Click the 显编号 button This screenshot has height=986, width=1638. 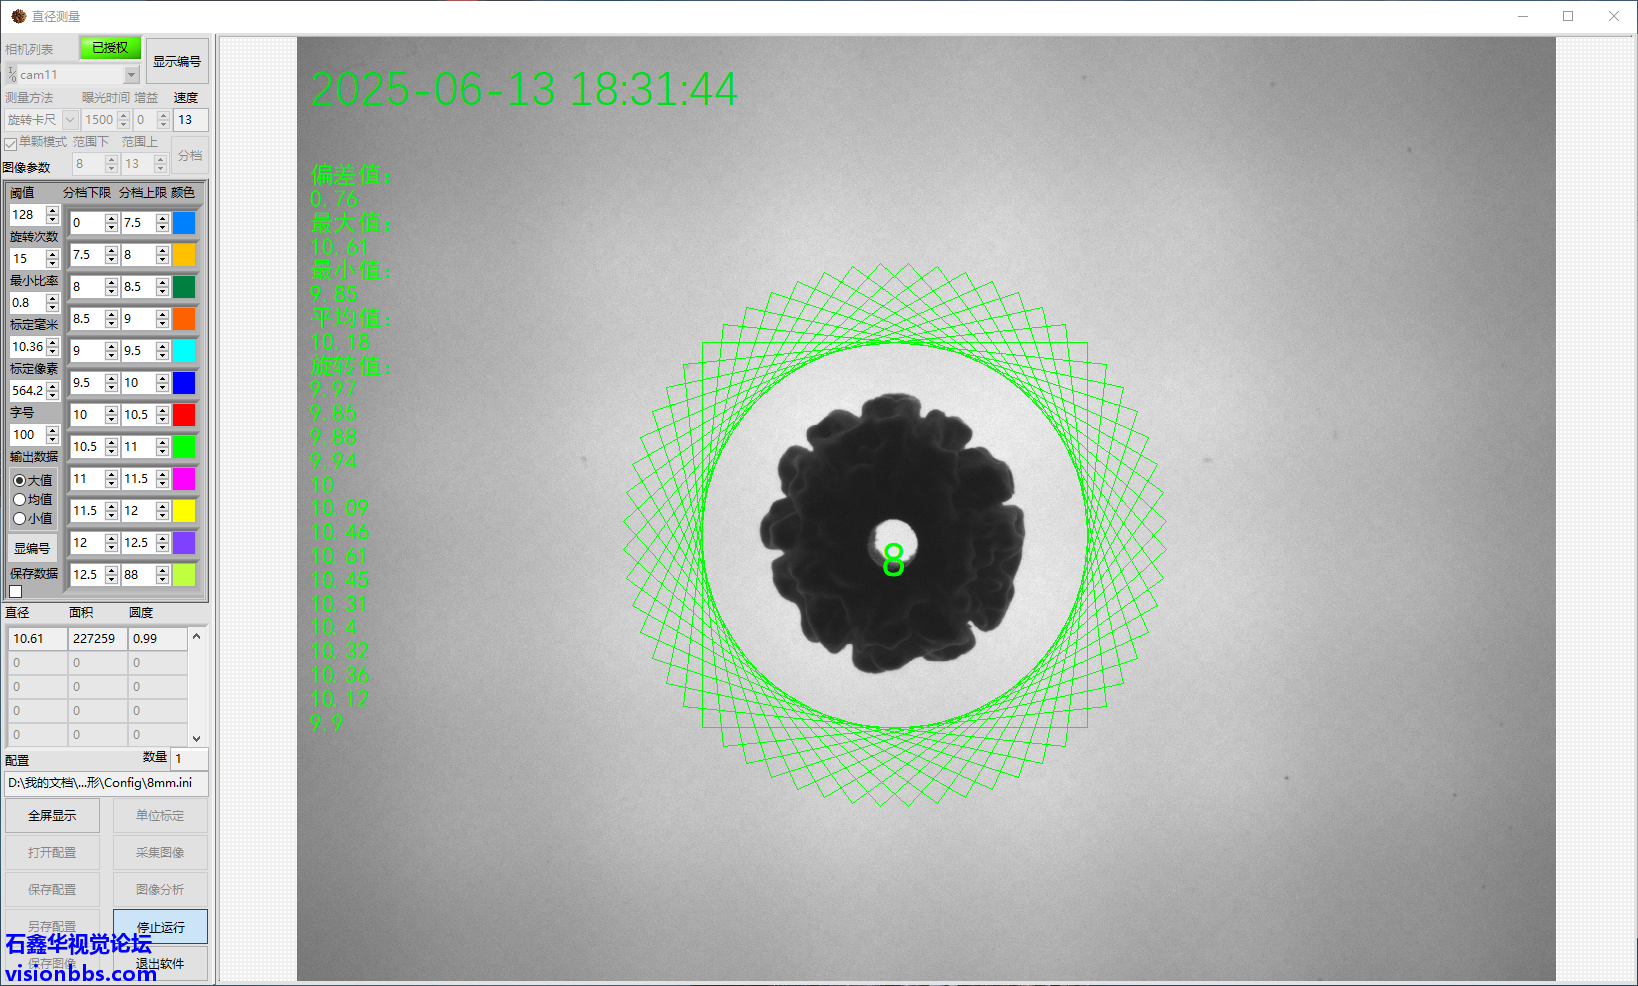coord(32,548)
